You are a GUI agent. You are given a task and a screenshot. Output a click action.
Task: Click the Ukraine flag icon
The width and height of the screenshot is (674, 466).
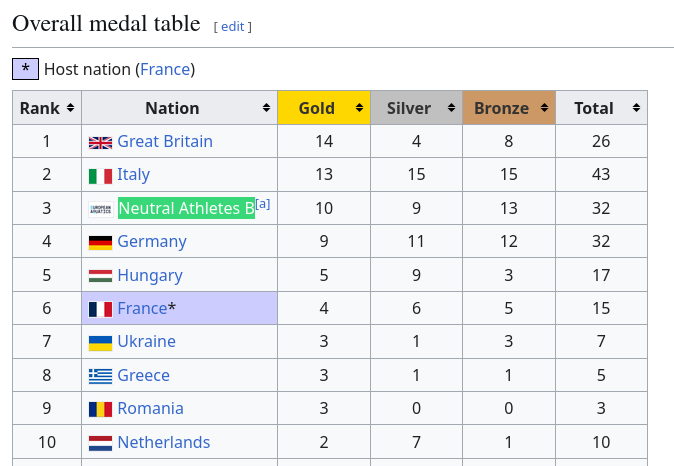click(100, 343)
